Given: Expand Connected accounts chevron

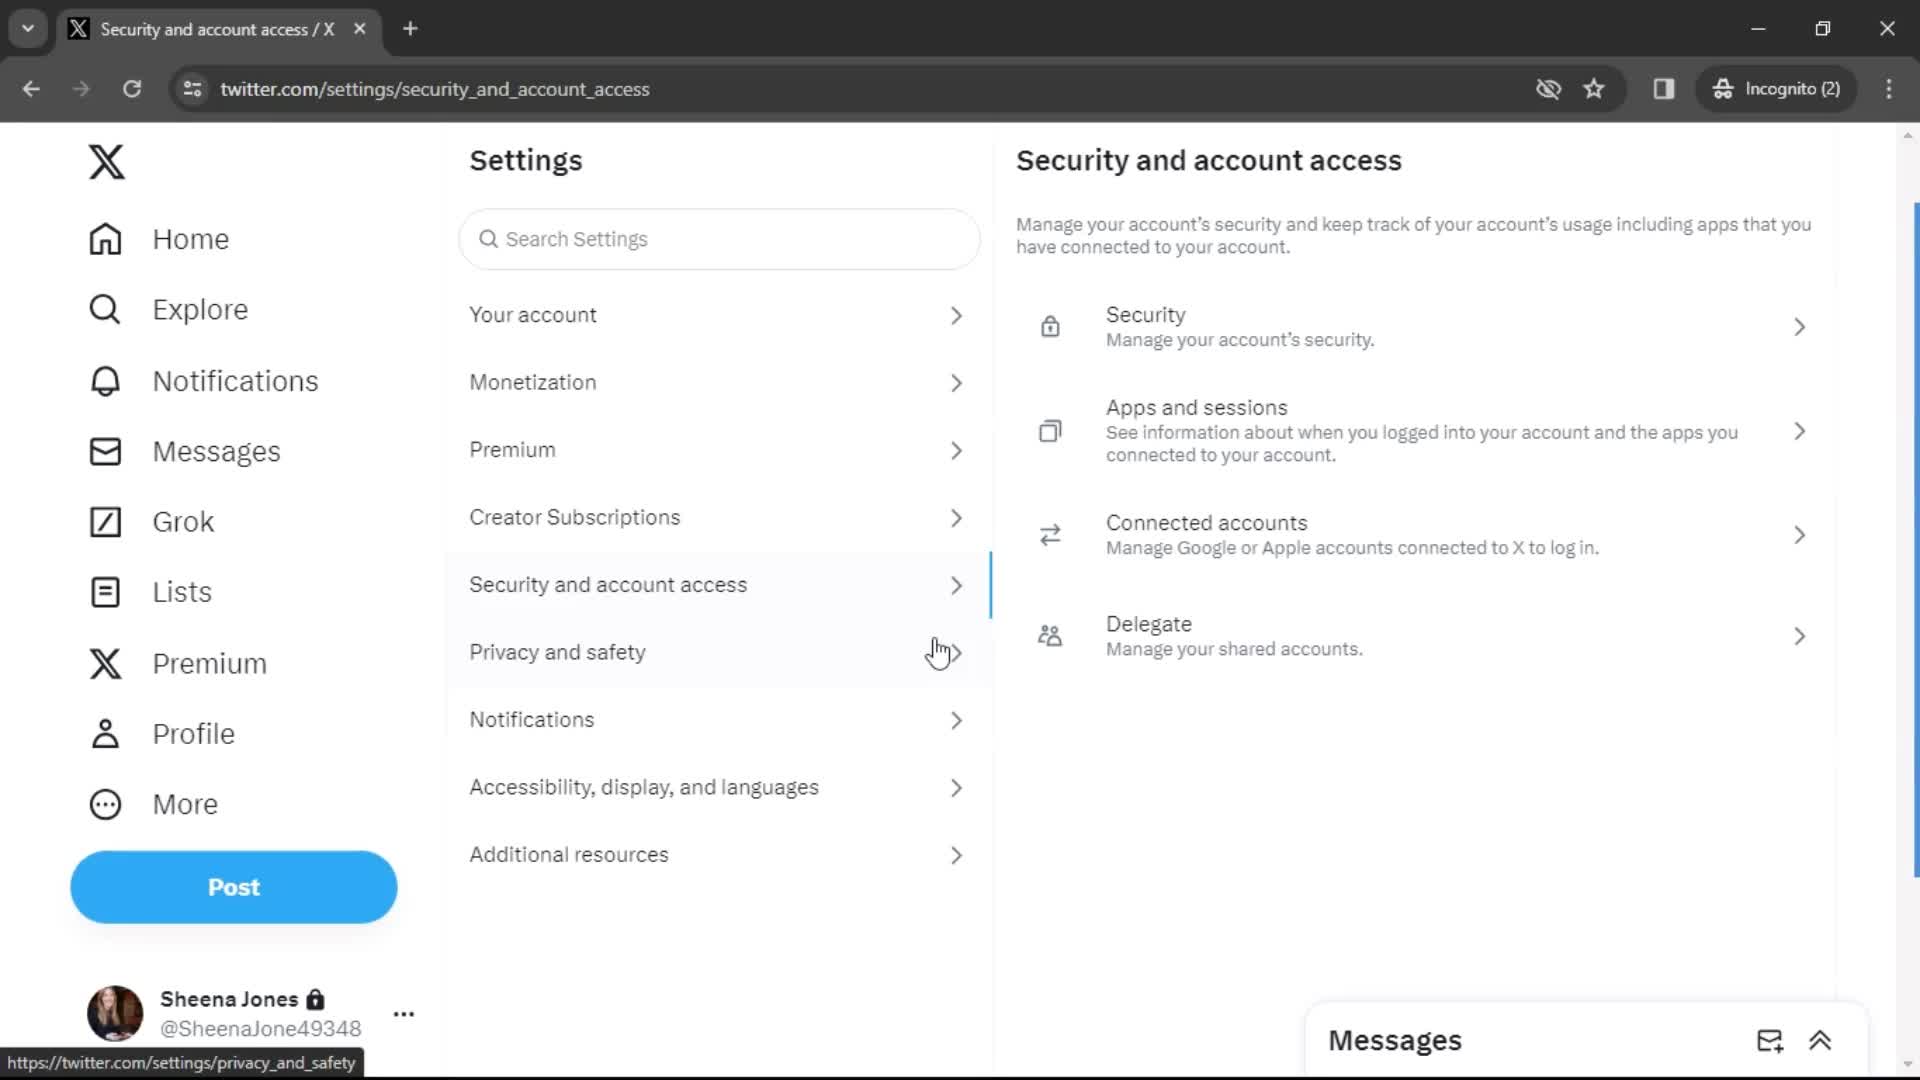Looking at the screenshot, I should [1799, 534].
